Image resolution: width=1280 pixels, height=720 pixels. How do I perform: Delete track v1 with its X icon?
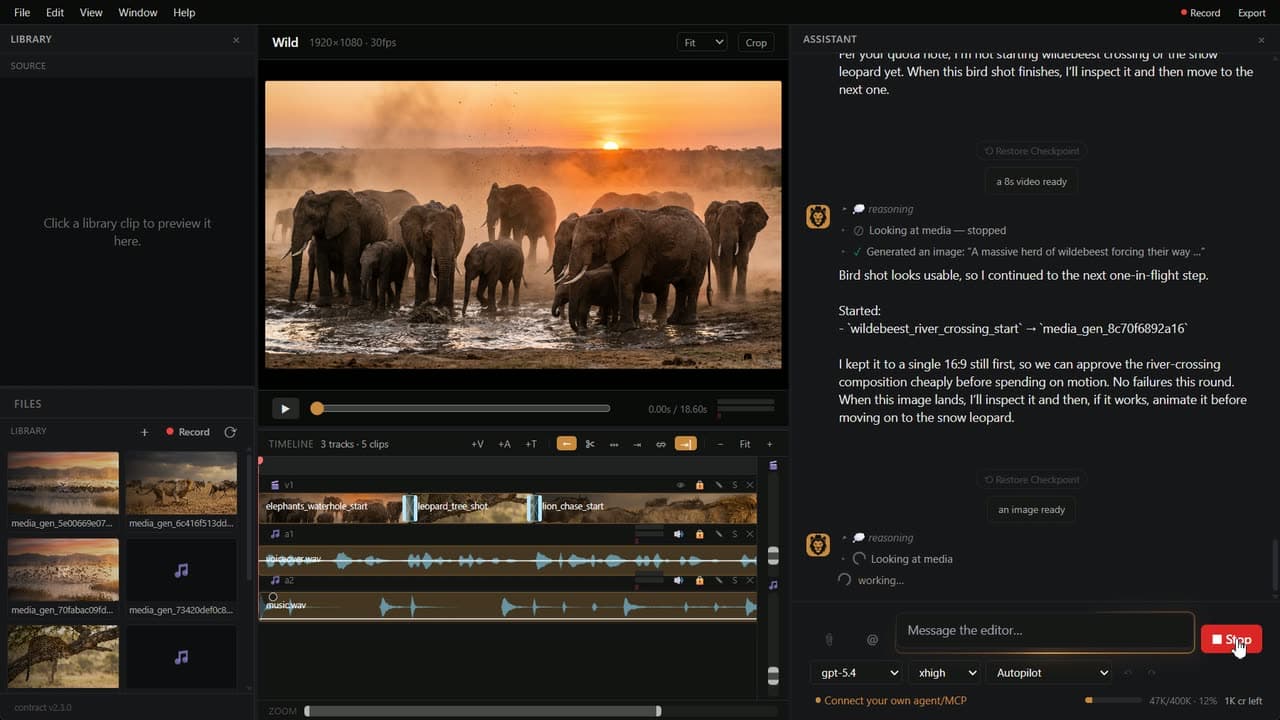pyautogui.click(x=750, y=485)
